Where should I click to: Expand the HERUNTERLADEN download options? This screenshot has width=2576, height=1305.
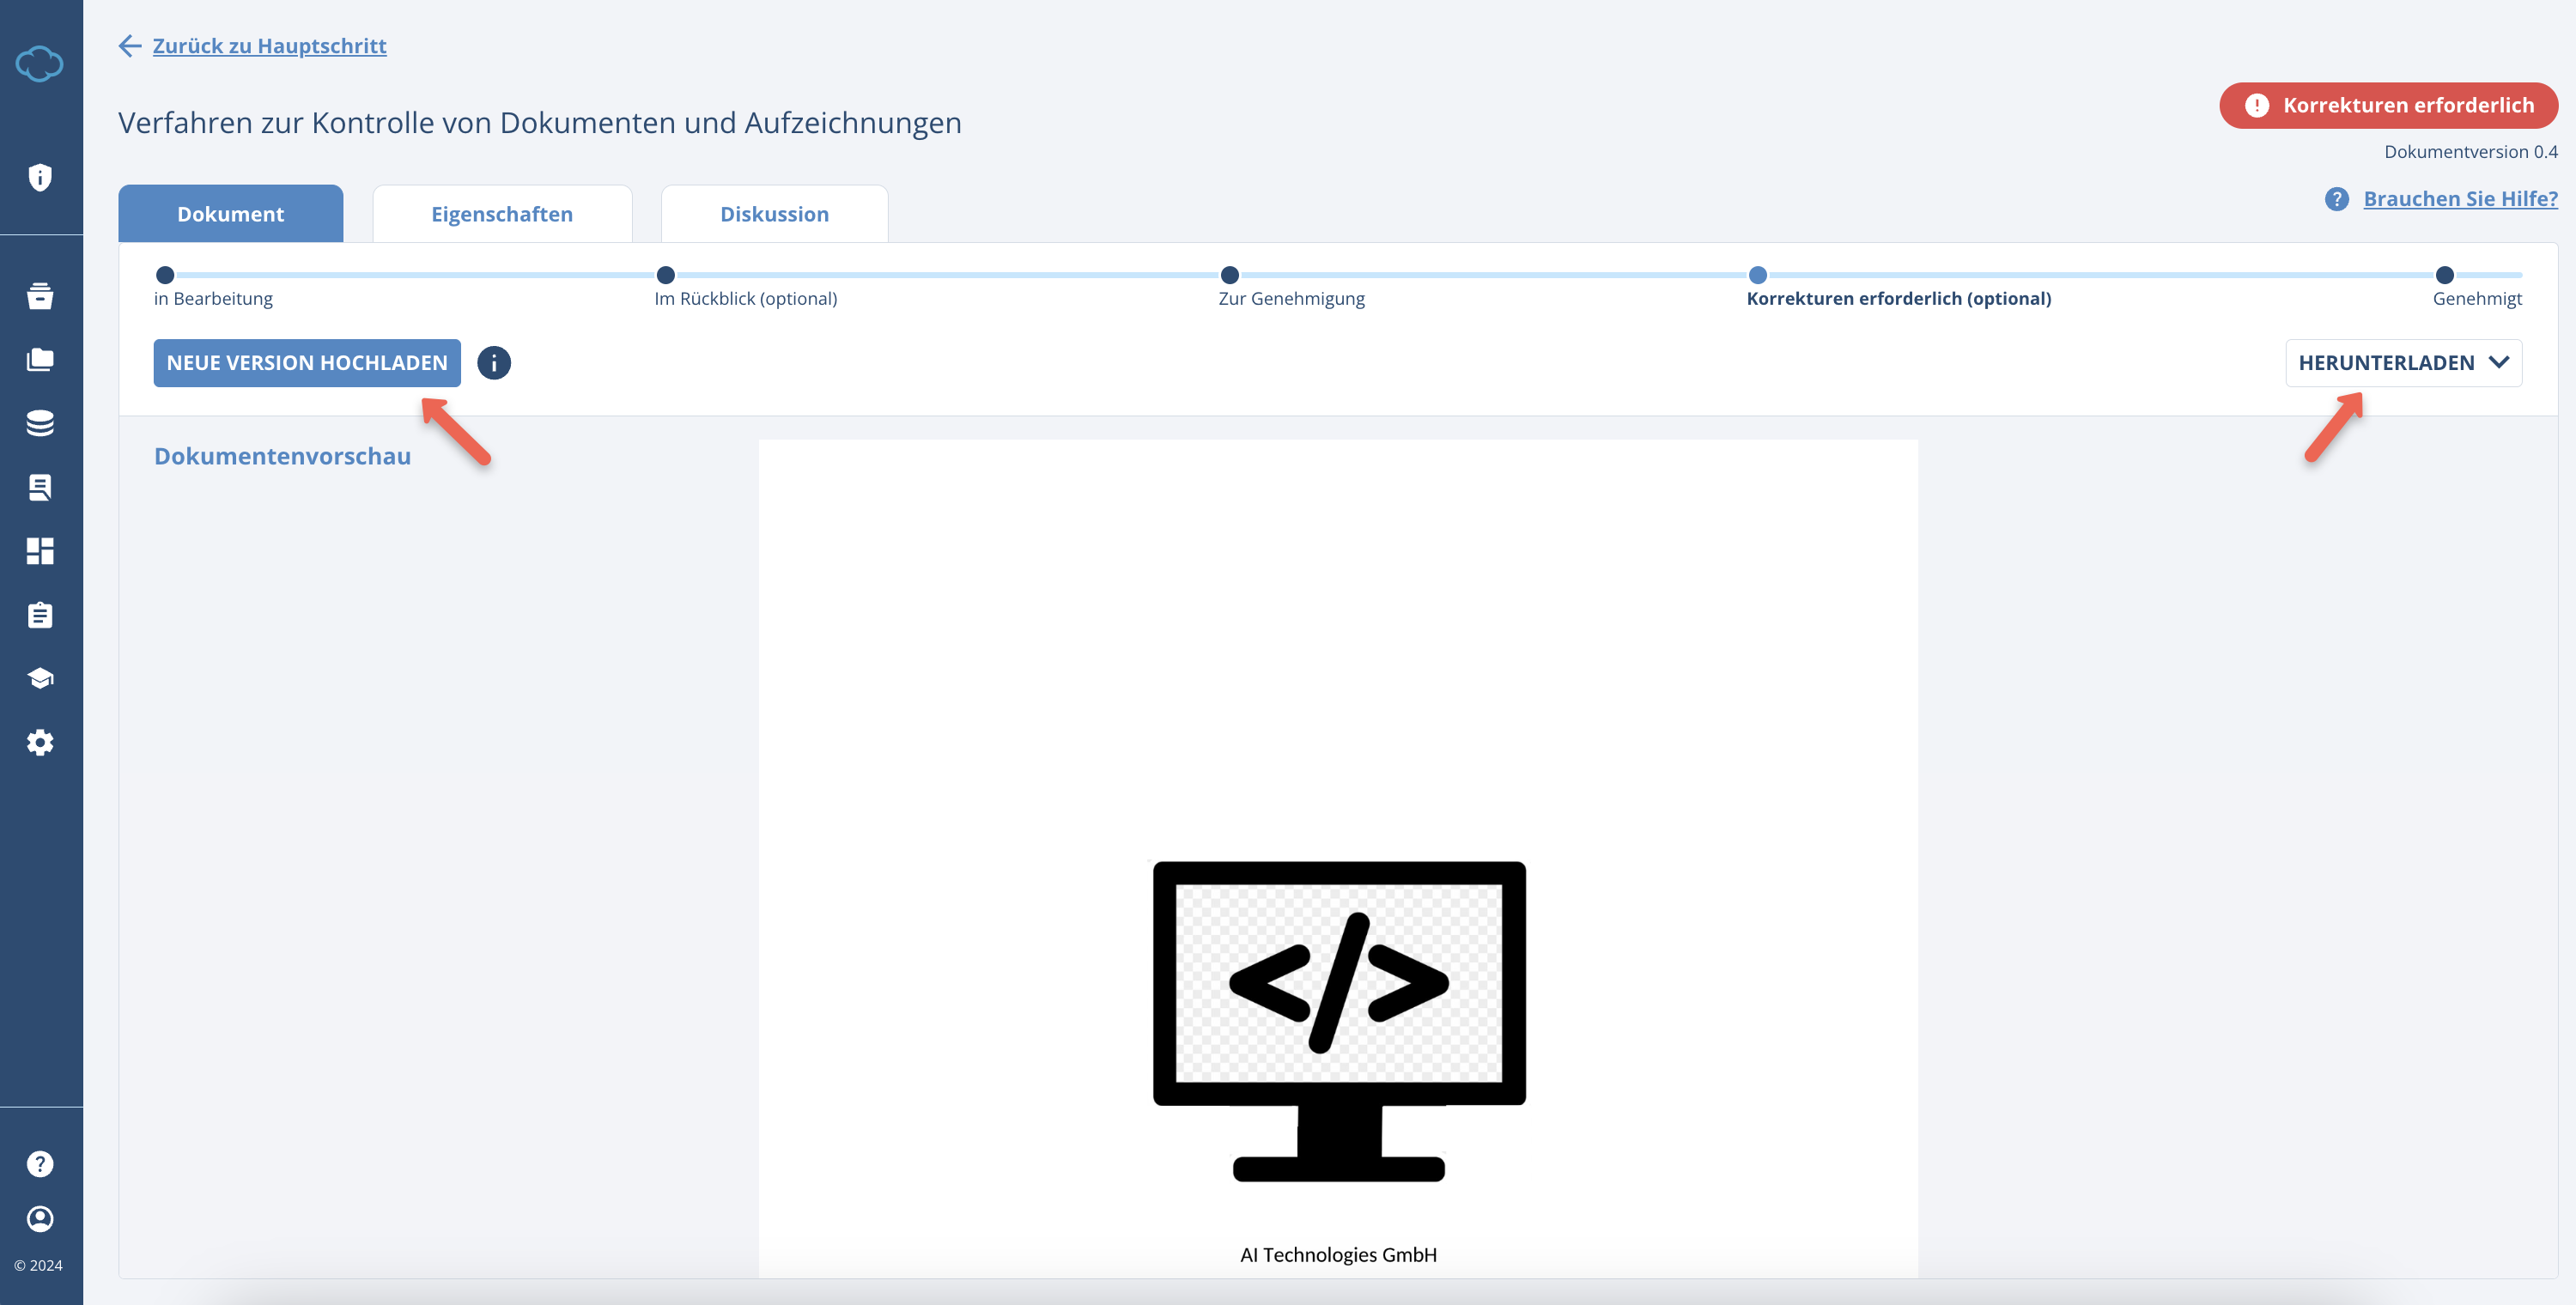pyautogui.click(x=2404, y=362)
